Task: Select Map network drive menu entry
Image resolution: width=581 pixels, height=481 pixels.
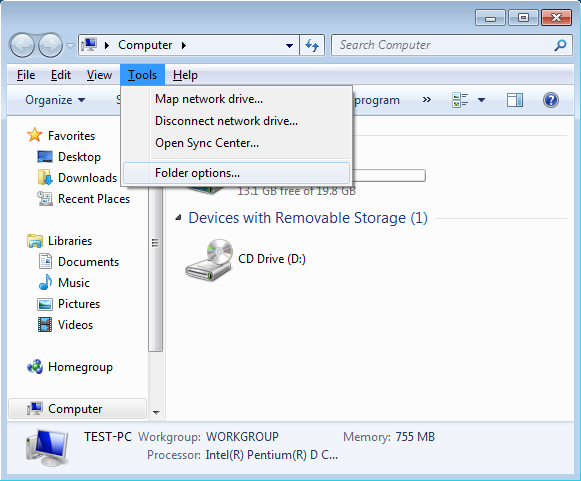Action: click(236, 99)
